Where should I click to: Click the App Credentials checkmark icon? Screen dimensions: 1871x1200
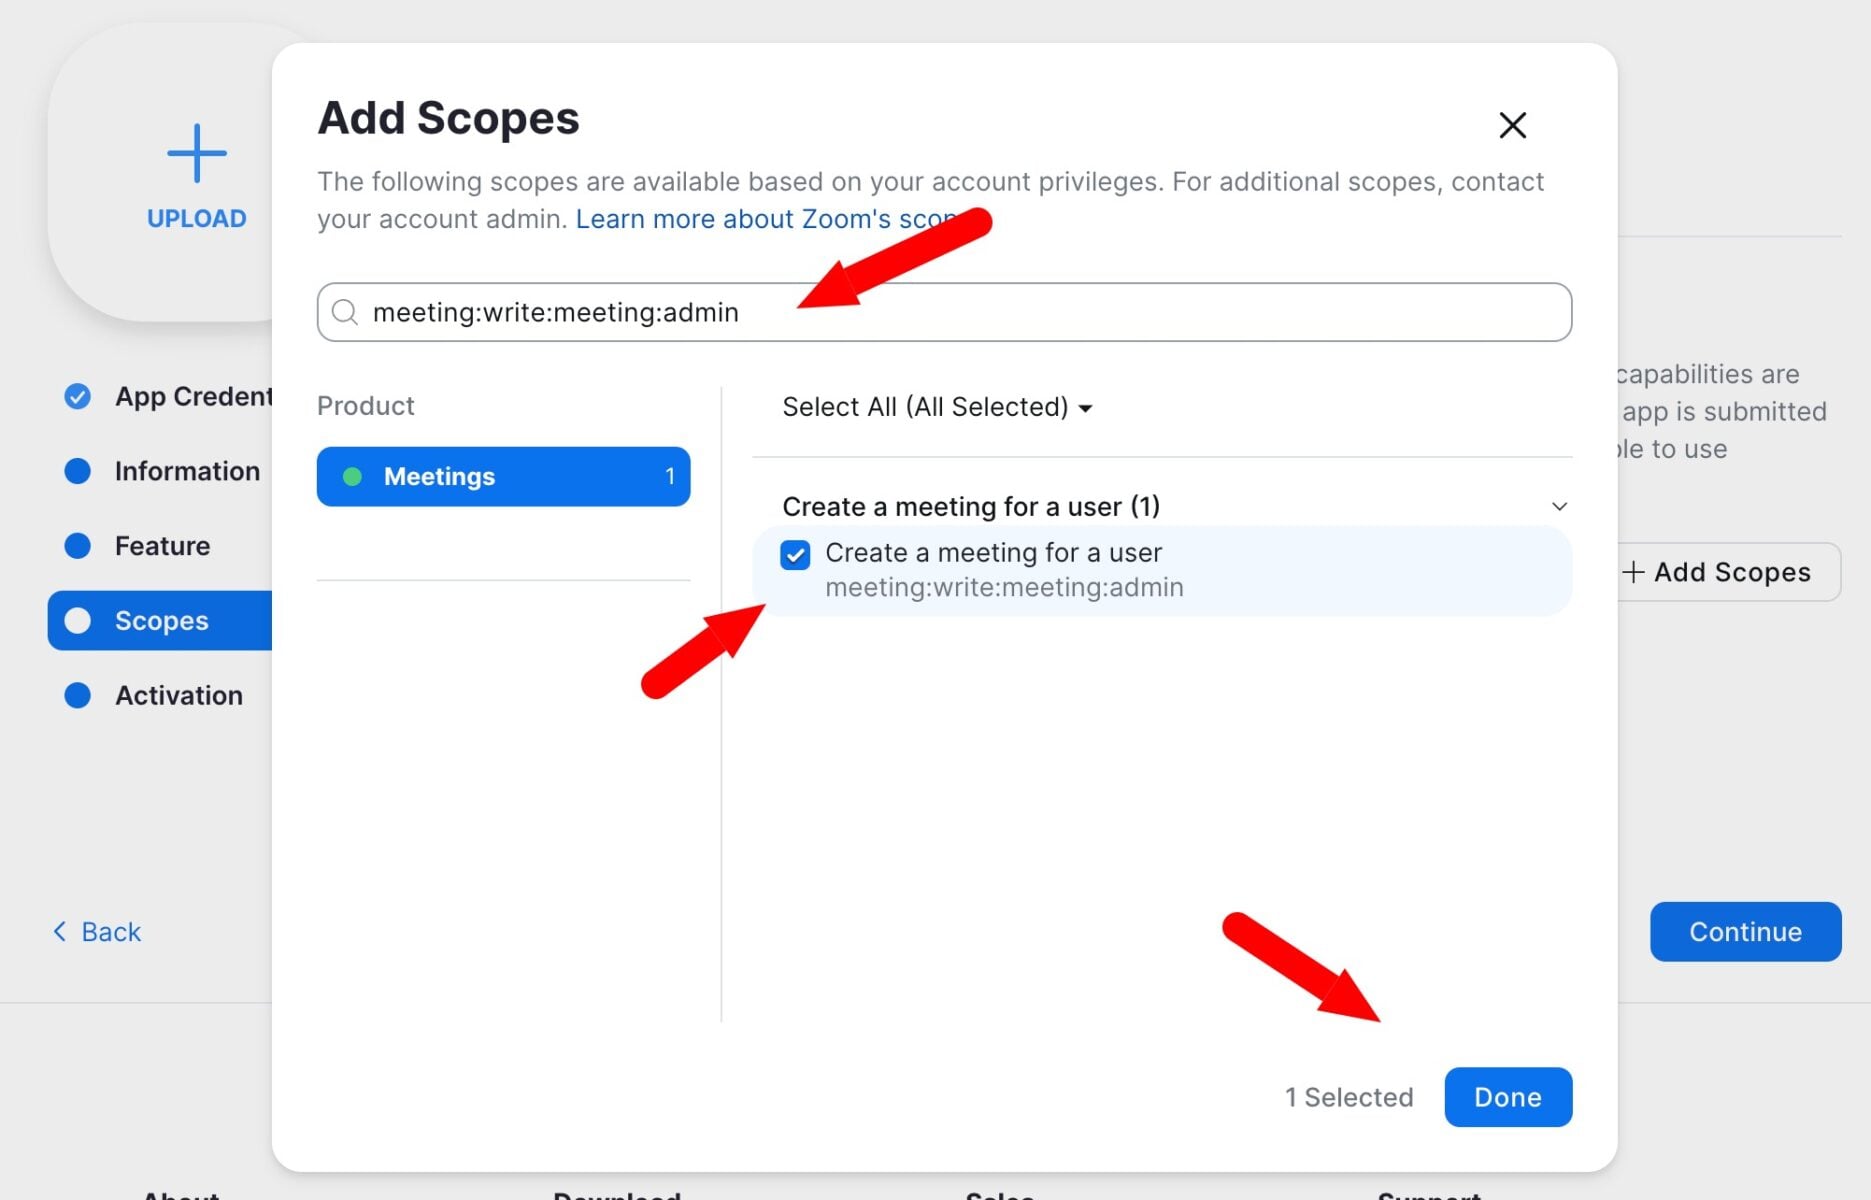77,397
